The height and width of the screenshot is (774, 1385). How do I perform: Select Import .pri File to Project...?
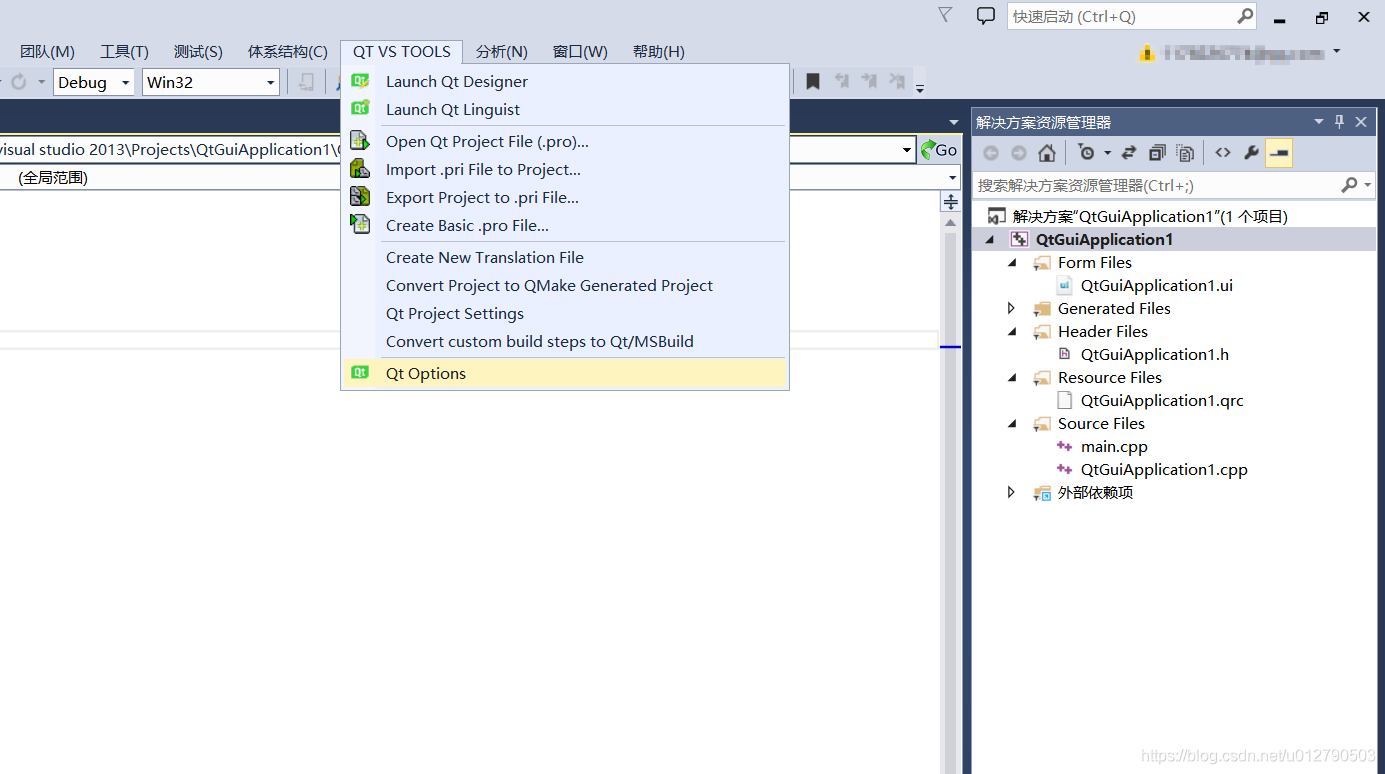point(565,170)
